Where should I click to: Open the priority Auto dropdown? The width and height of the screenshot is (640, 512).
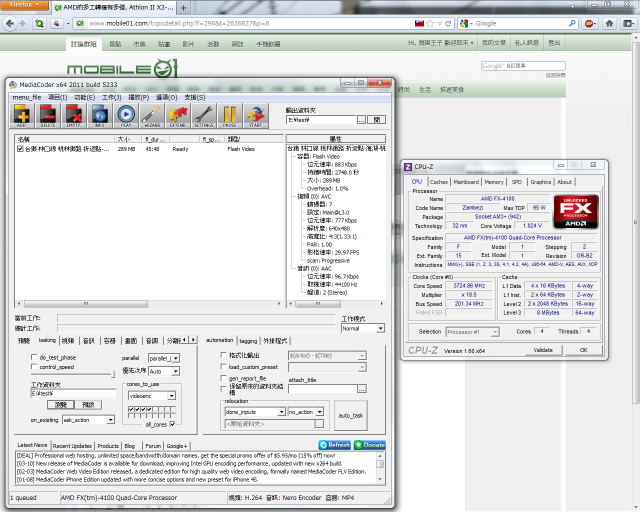tap(164, 371)
